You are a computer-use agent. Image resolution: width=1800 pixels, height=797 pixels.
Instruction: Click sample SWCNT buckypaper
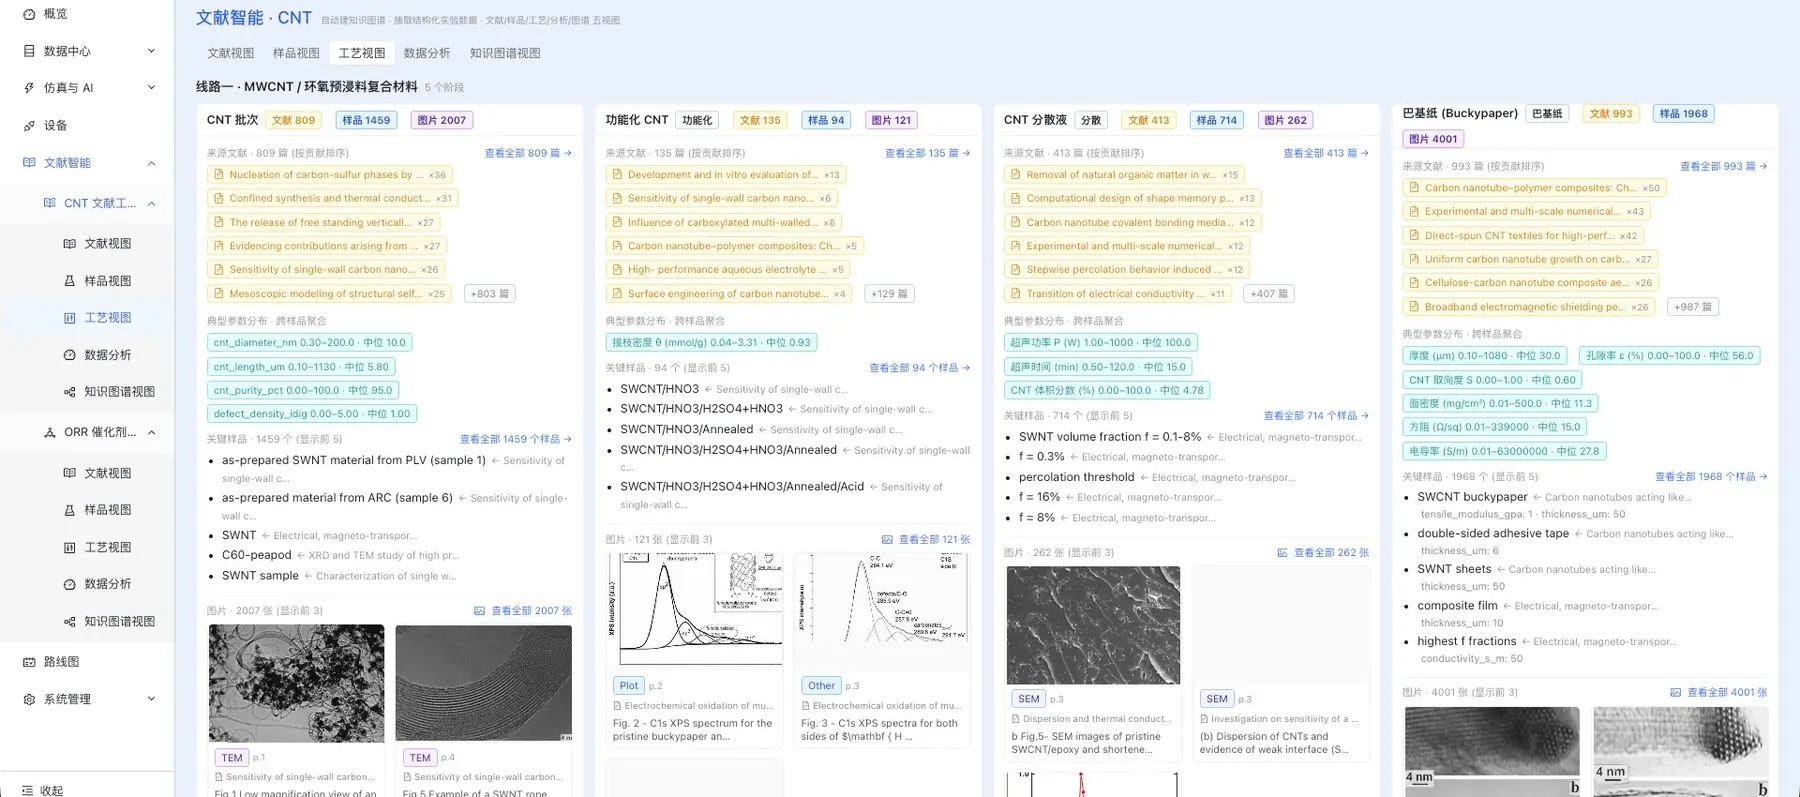click(x=1472, y=497)
